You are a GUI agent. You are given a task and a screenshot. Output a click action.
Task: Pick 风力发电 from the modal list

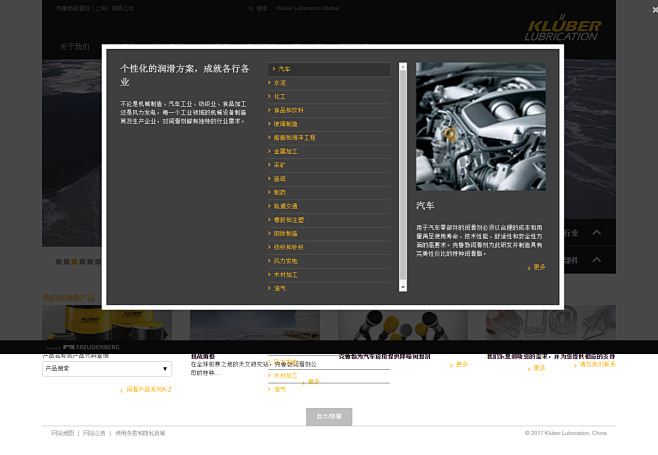329,261
